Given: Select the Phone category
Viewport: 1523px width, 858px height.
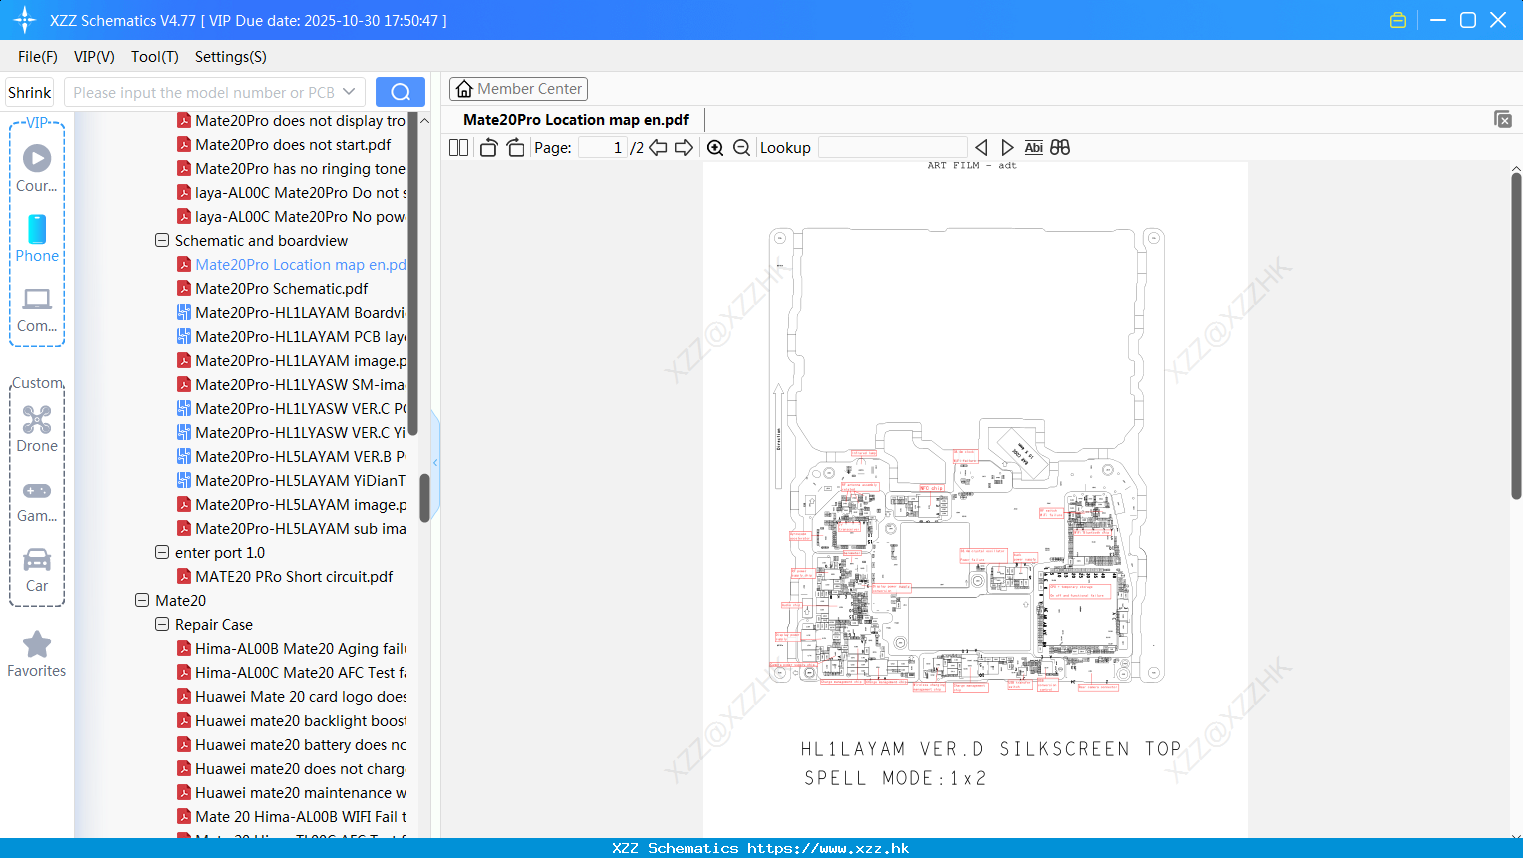Looking at the screenshot, I should click(x=37, y=239).
